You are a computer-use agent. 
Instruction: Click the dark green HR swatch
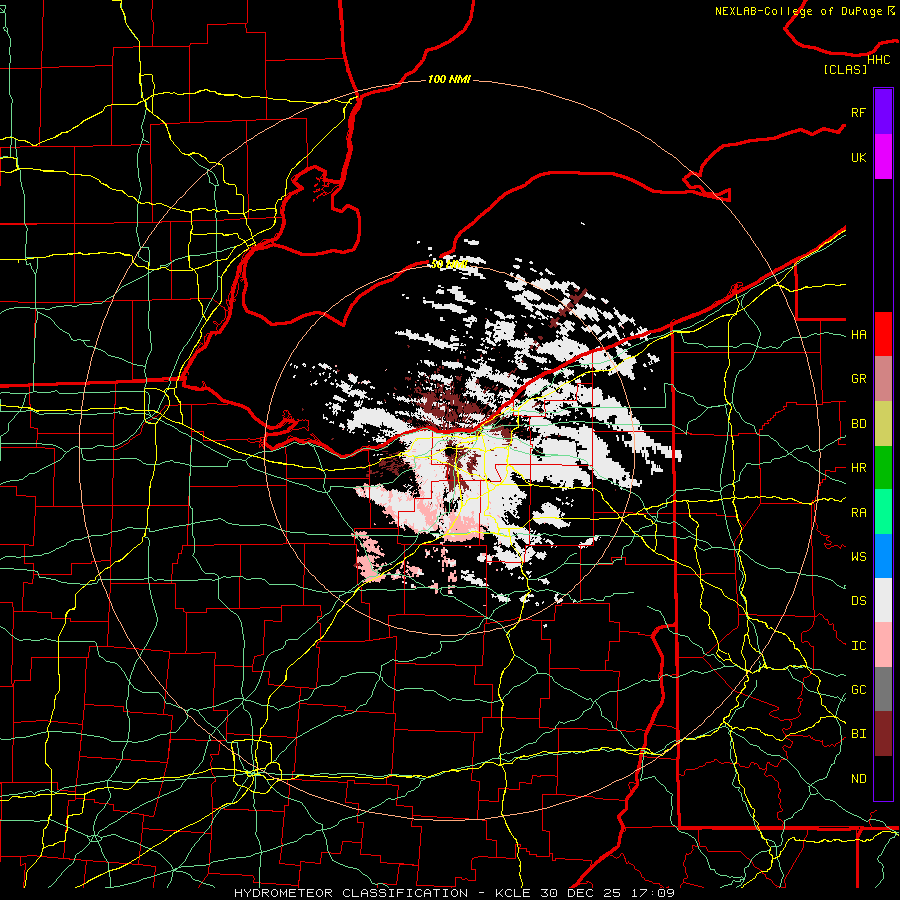pos(883,468)
